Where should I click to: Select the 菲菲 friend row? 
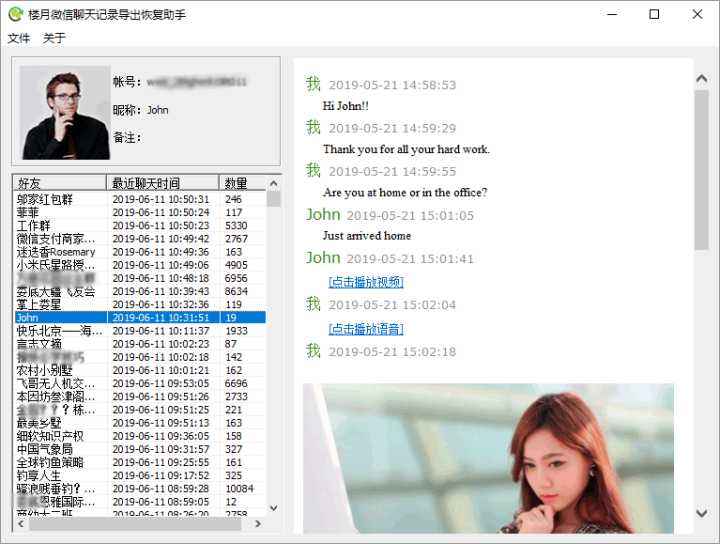[140, 213]
